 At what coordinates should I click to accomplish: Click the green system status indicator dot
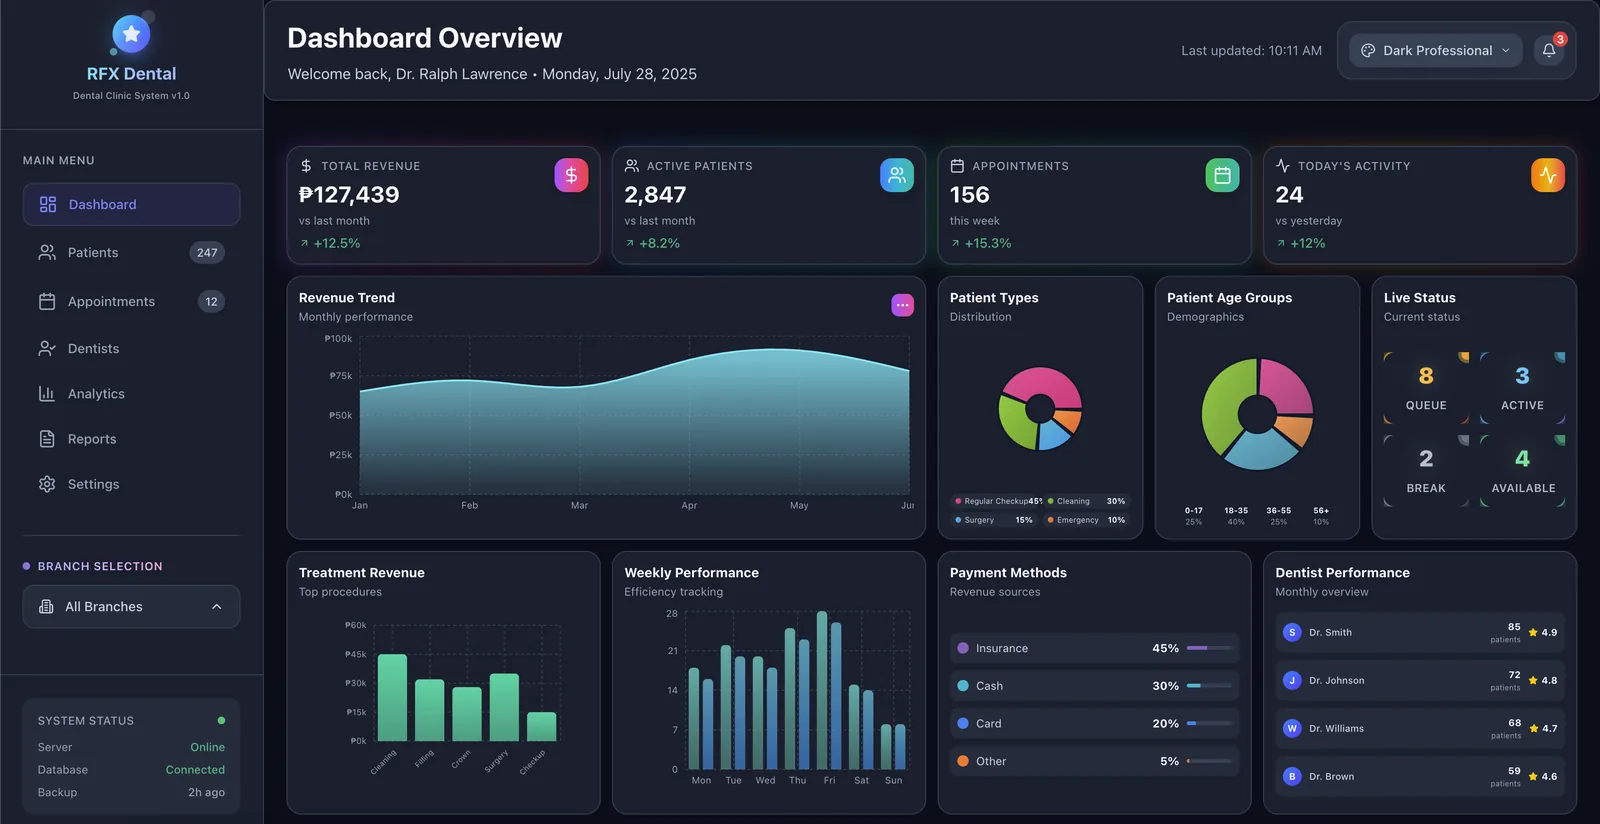click(x=221, y=721)
